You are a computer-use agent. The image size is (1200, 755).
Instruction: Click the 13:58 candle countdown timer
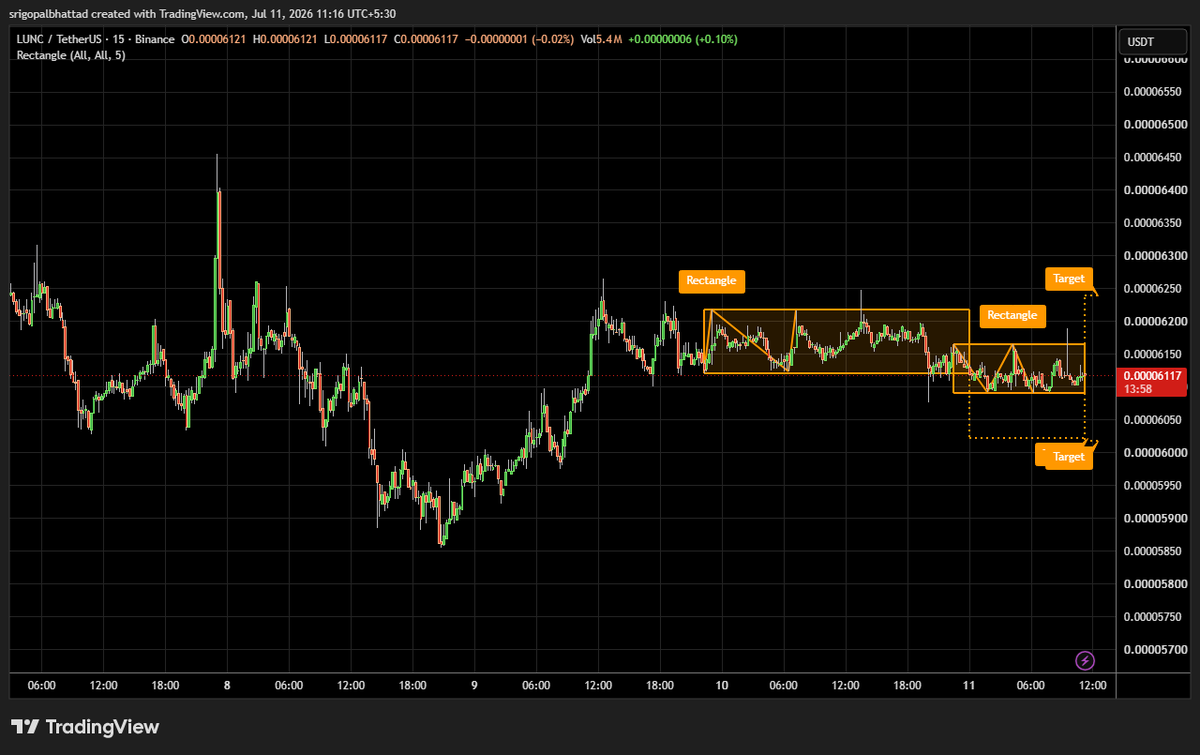[1138, 389]
